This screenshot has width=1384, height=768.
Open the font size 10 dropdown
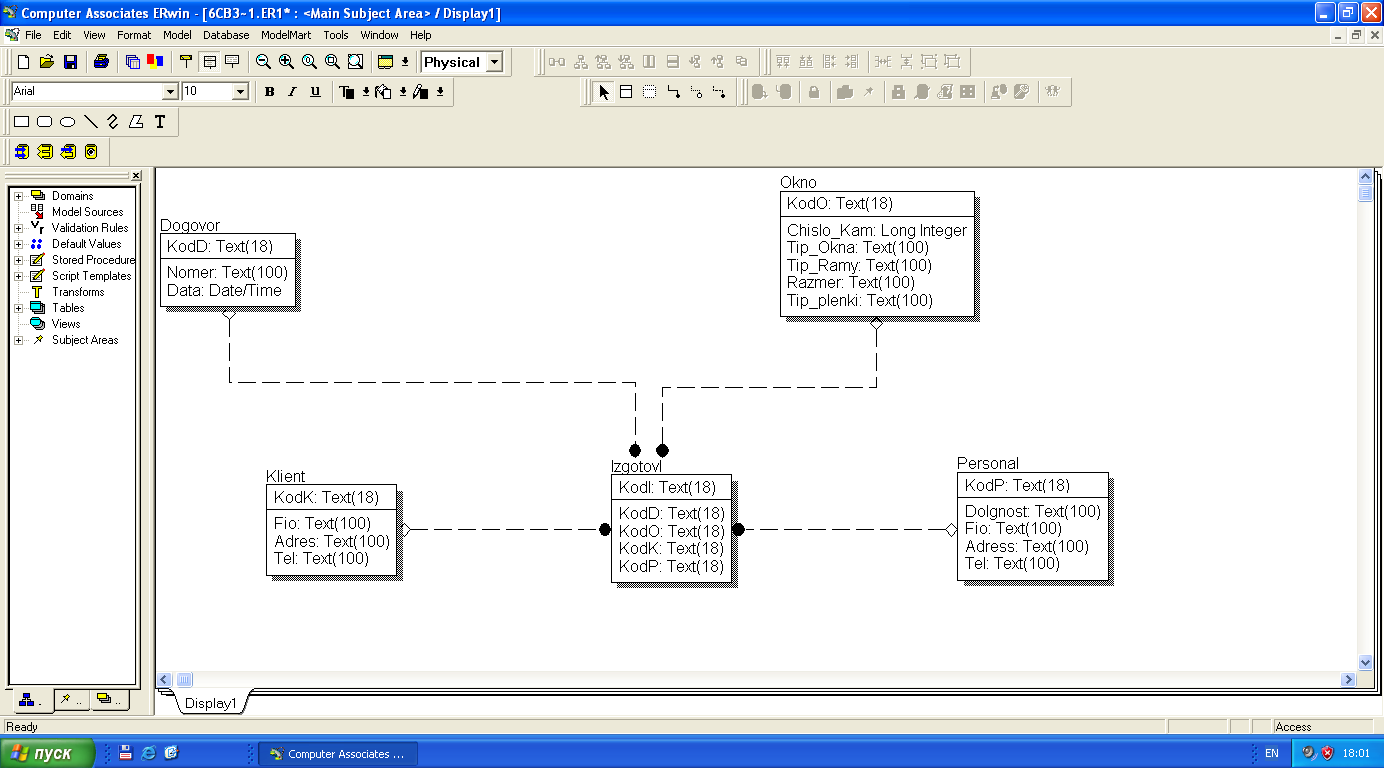click(x=240, y=92)
